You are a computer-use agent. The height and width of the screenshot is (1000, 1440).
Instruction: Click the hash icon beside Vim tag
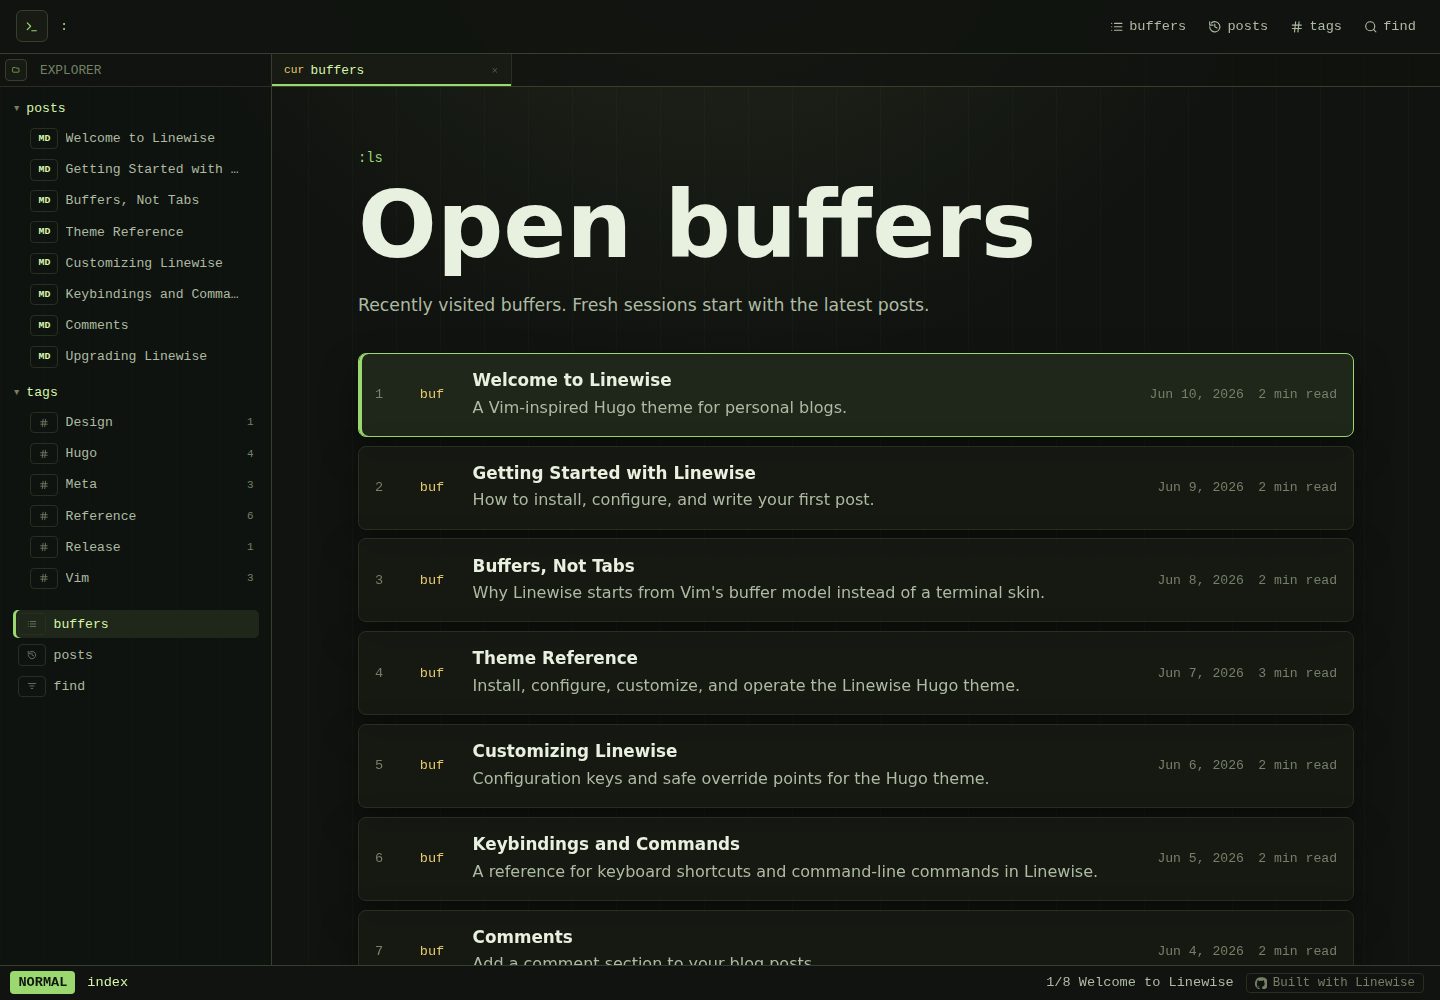pos(44,578)
